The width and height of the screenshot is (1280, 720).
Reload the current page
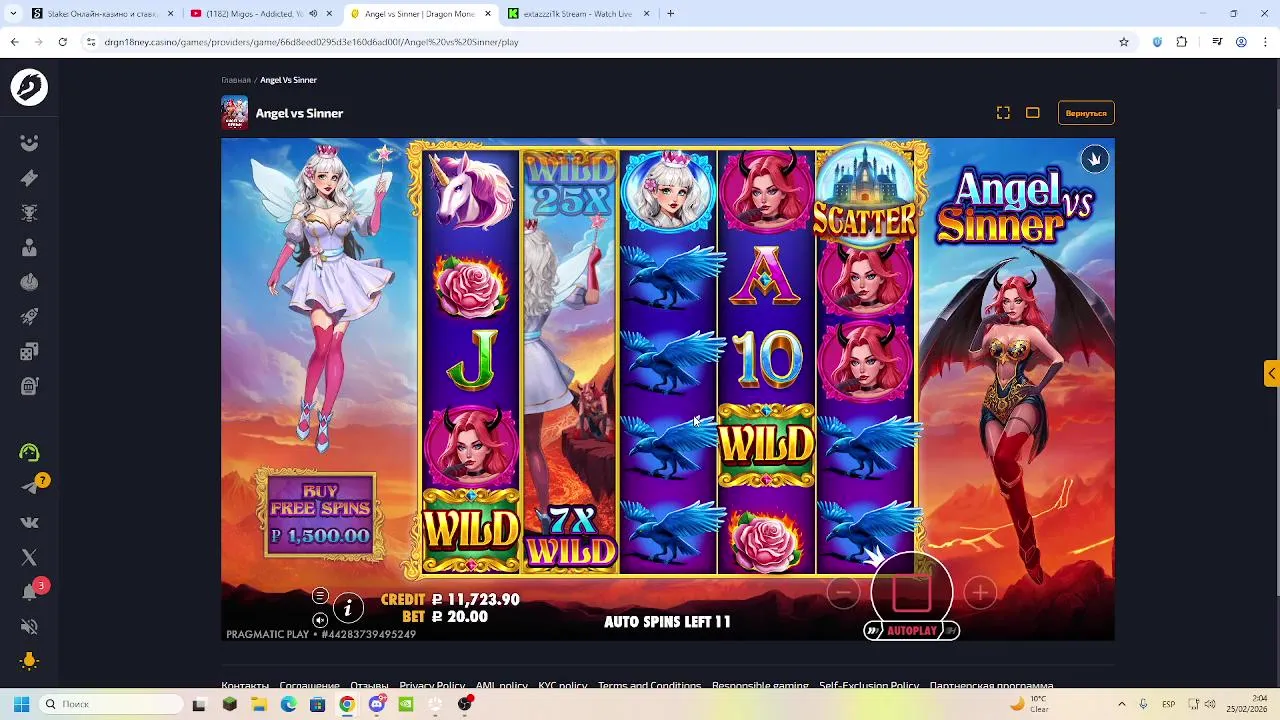pos(62,42)
